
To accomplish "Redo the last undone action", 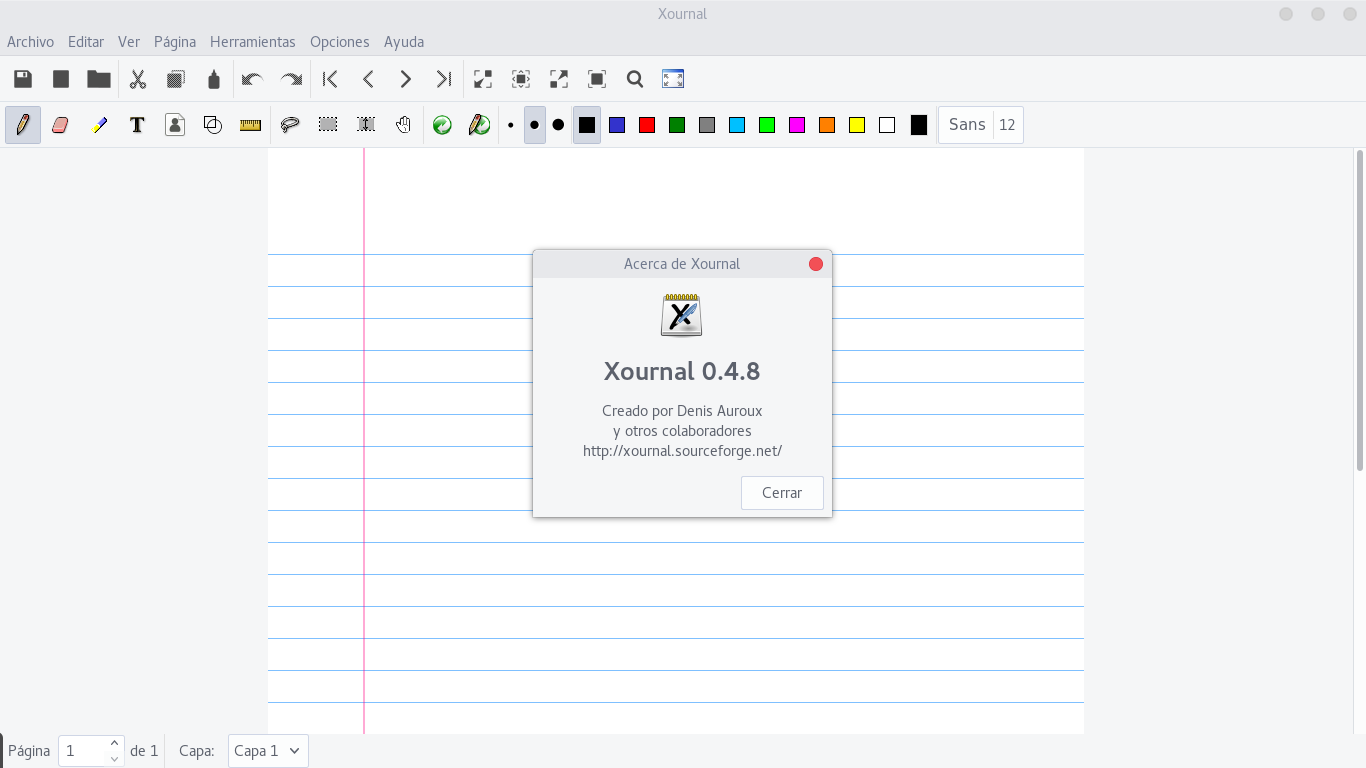I will coord(291,79).
